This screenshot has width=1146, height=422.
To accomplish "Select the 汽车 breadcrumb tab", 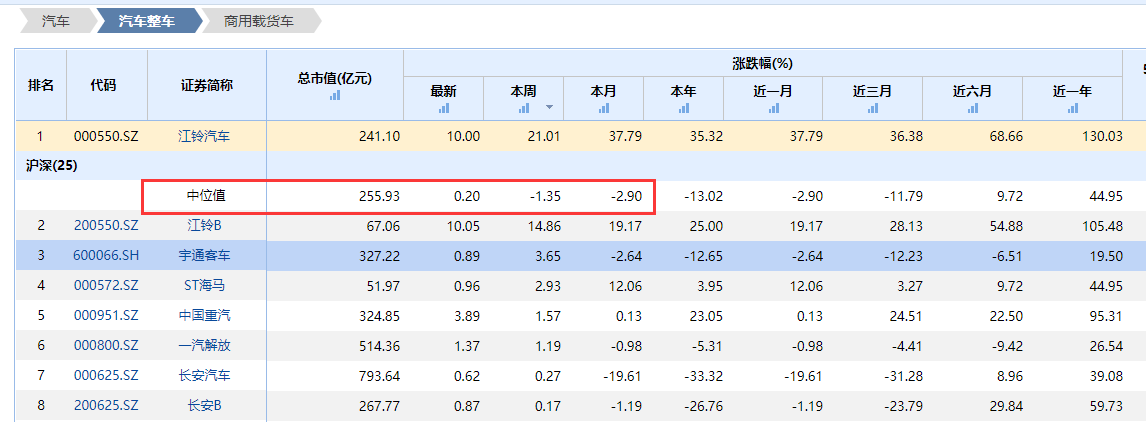I will click(x=56, y=21).
